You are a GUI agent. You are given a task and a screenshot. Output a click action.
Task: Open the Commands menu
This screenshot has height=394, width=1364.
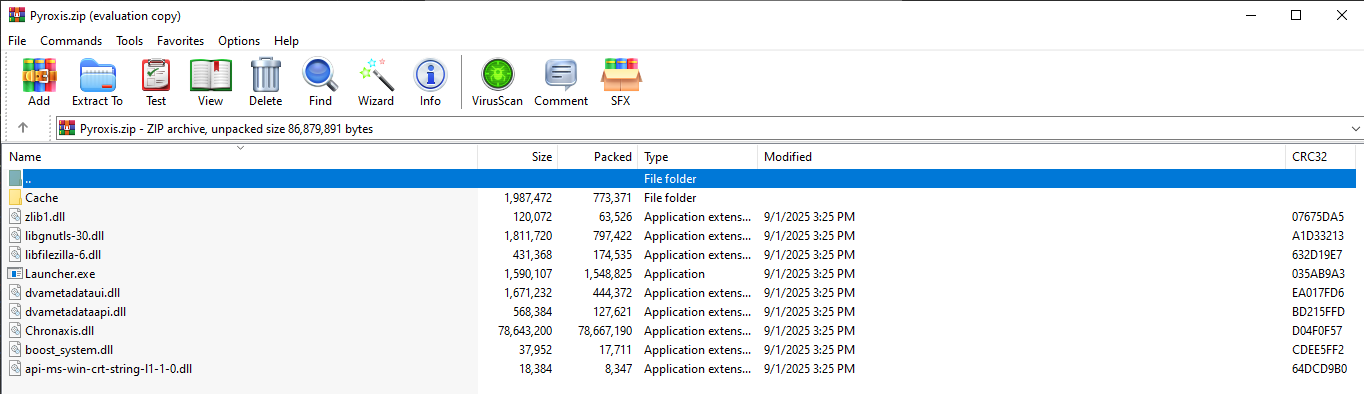click(71, 41)
